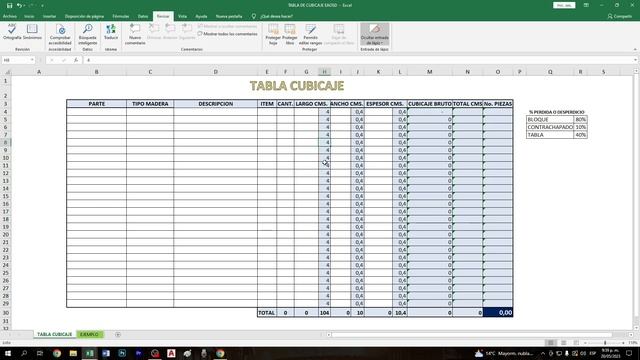The width and height of the screenshot is (640, 360).
Task: Add a Nuevo comentario
Action: tap(135, 34)
